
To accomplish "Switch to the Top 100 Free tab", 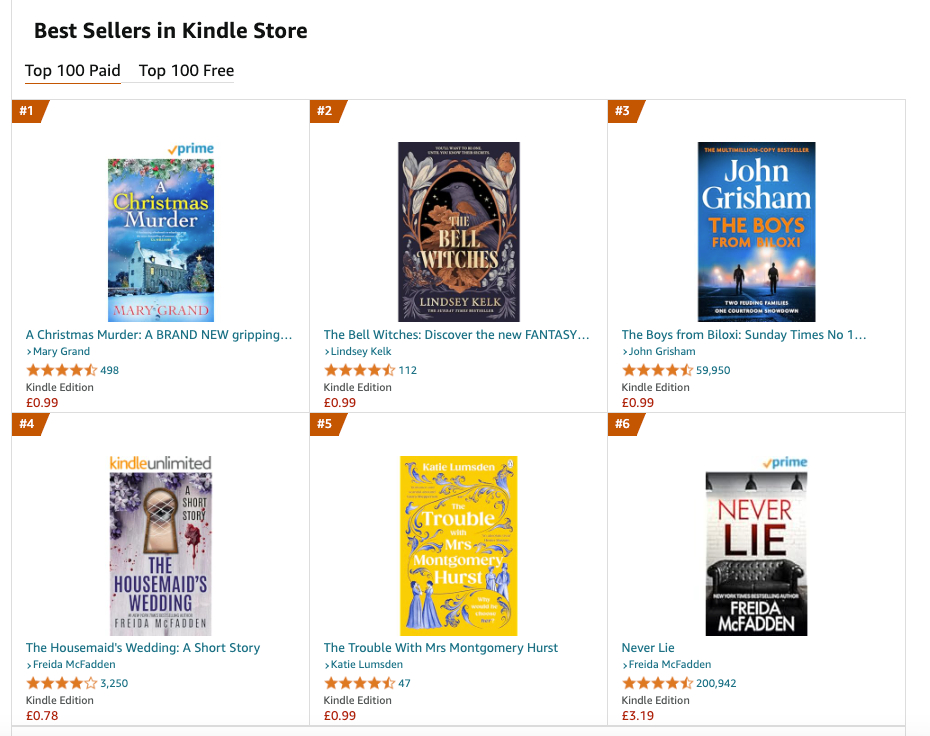I will tap(186, 71).
